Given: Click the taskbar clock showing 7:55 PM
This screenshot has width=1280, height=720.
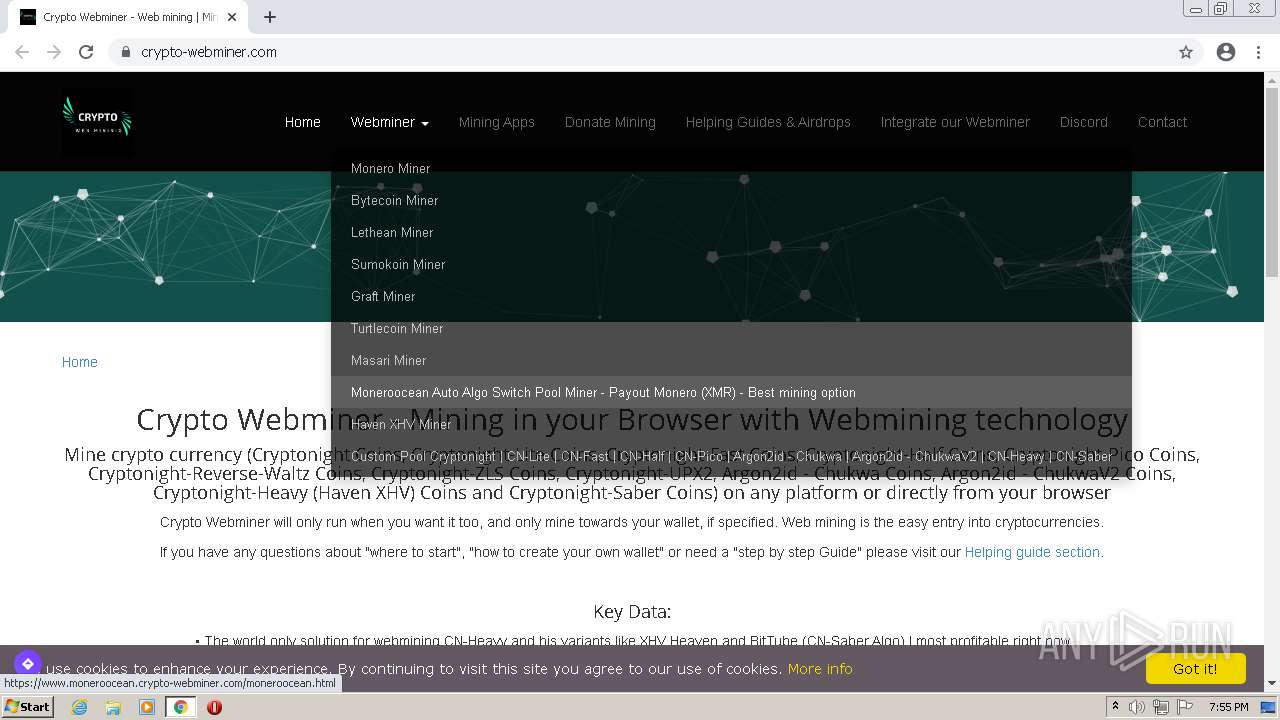Looking at the screenshot, I should 1228,707.
